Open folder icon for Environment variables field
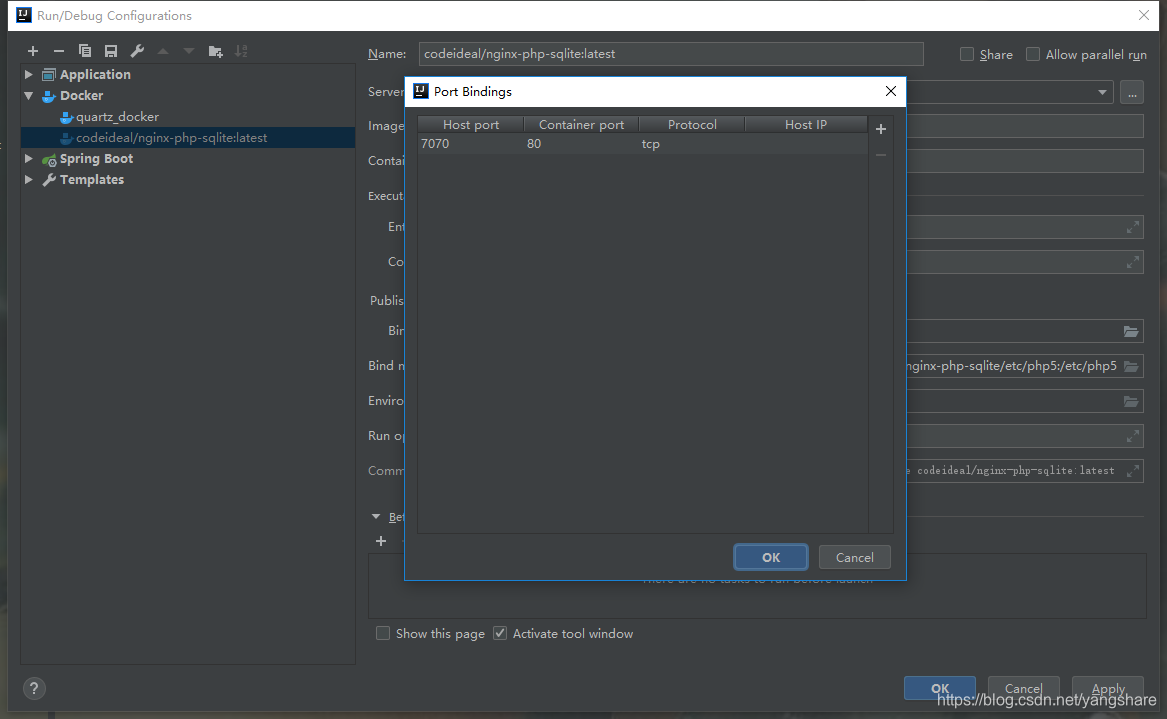This screenshot has height=719, width=1167. (1131, 401)
